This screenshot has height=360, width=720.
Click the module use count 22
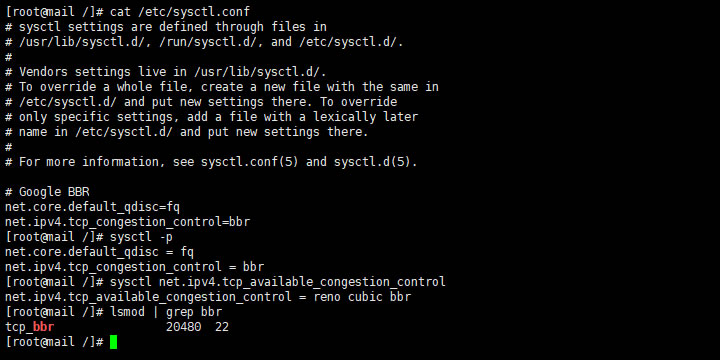click(x=222, y=327)
